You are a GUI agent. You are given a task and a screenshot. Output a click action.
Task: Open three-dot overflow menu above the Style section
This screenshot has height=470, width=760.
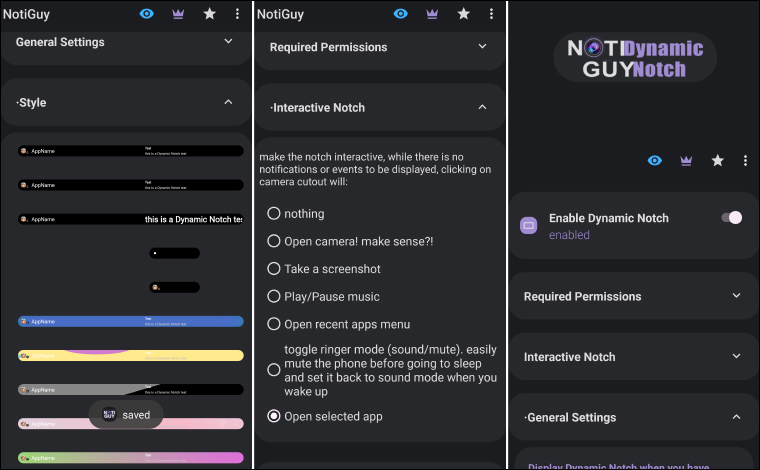point(237,14)
